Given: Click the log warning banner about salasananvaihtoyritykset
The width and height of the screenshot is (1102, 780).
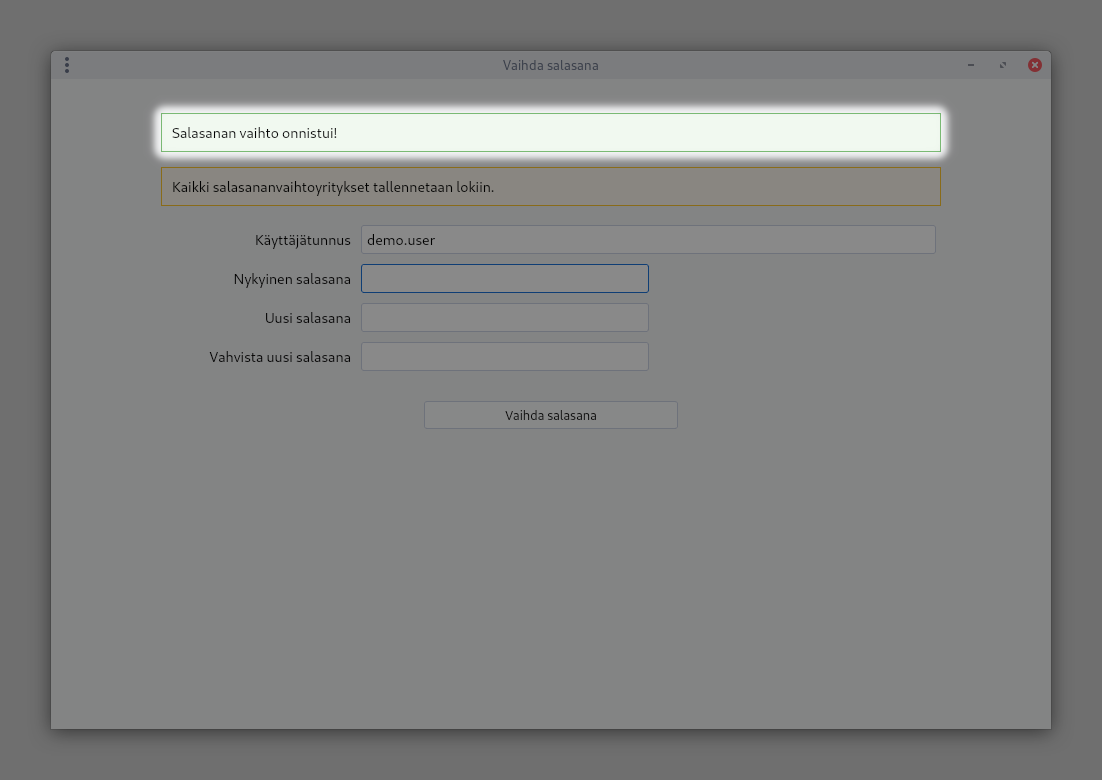Looking at the screenshot, I should pos(550,187).
